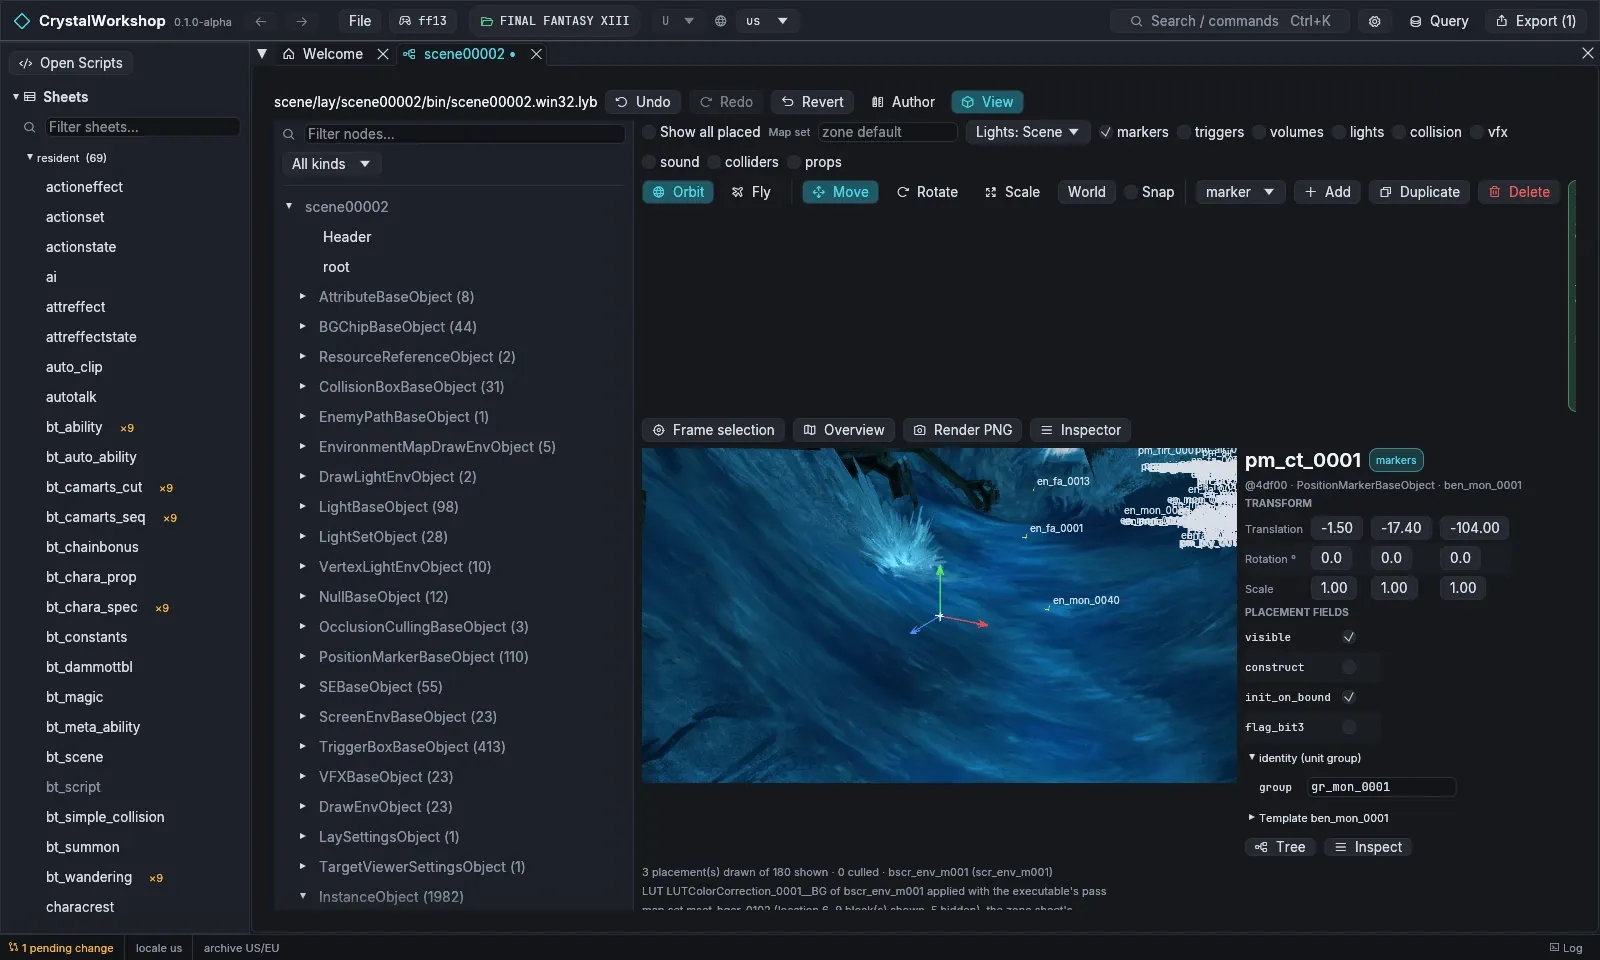Expand the TriggerBoxBaseObject (413) node
1600x960 pixels.
(x=302, y=747)
